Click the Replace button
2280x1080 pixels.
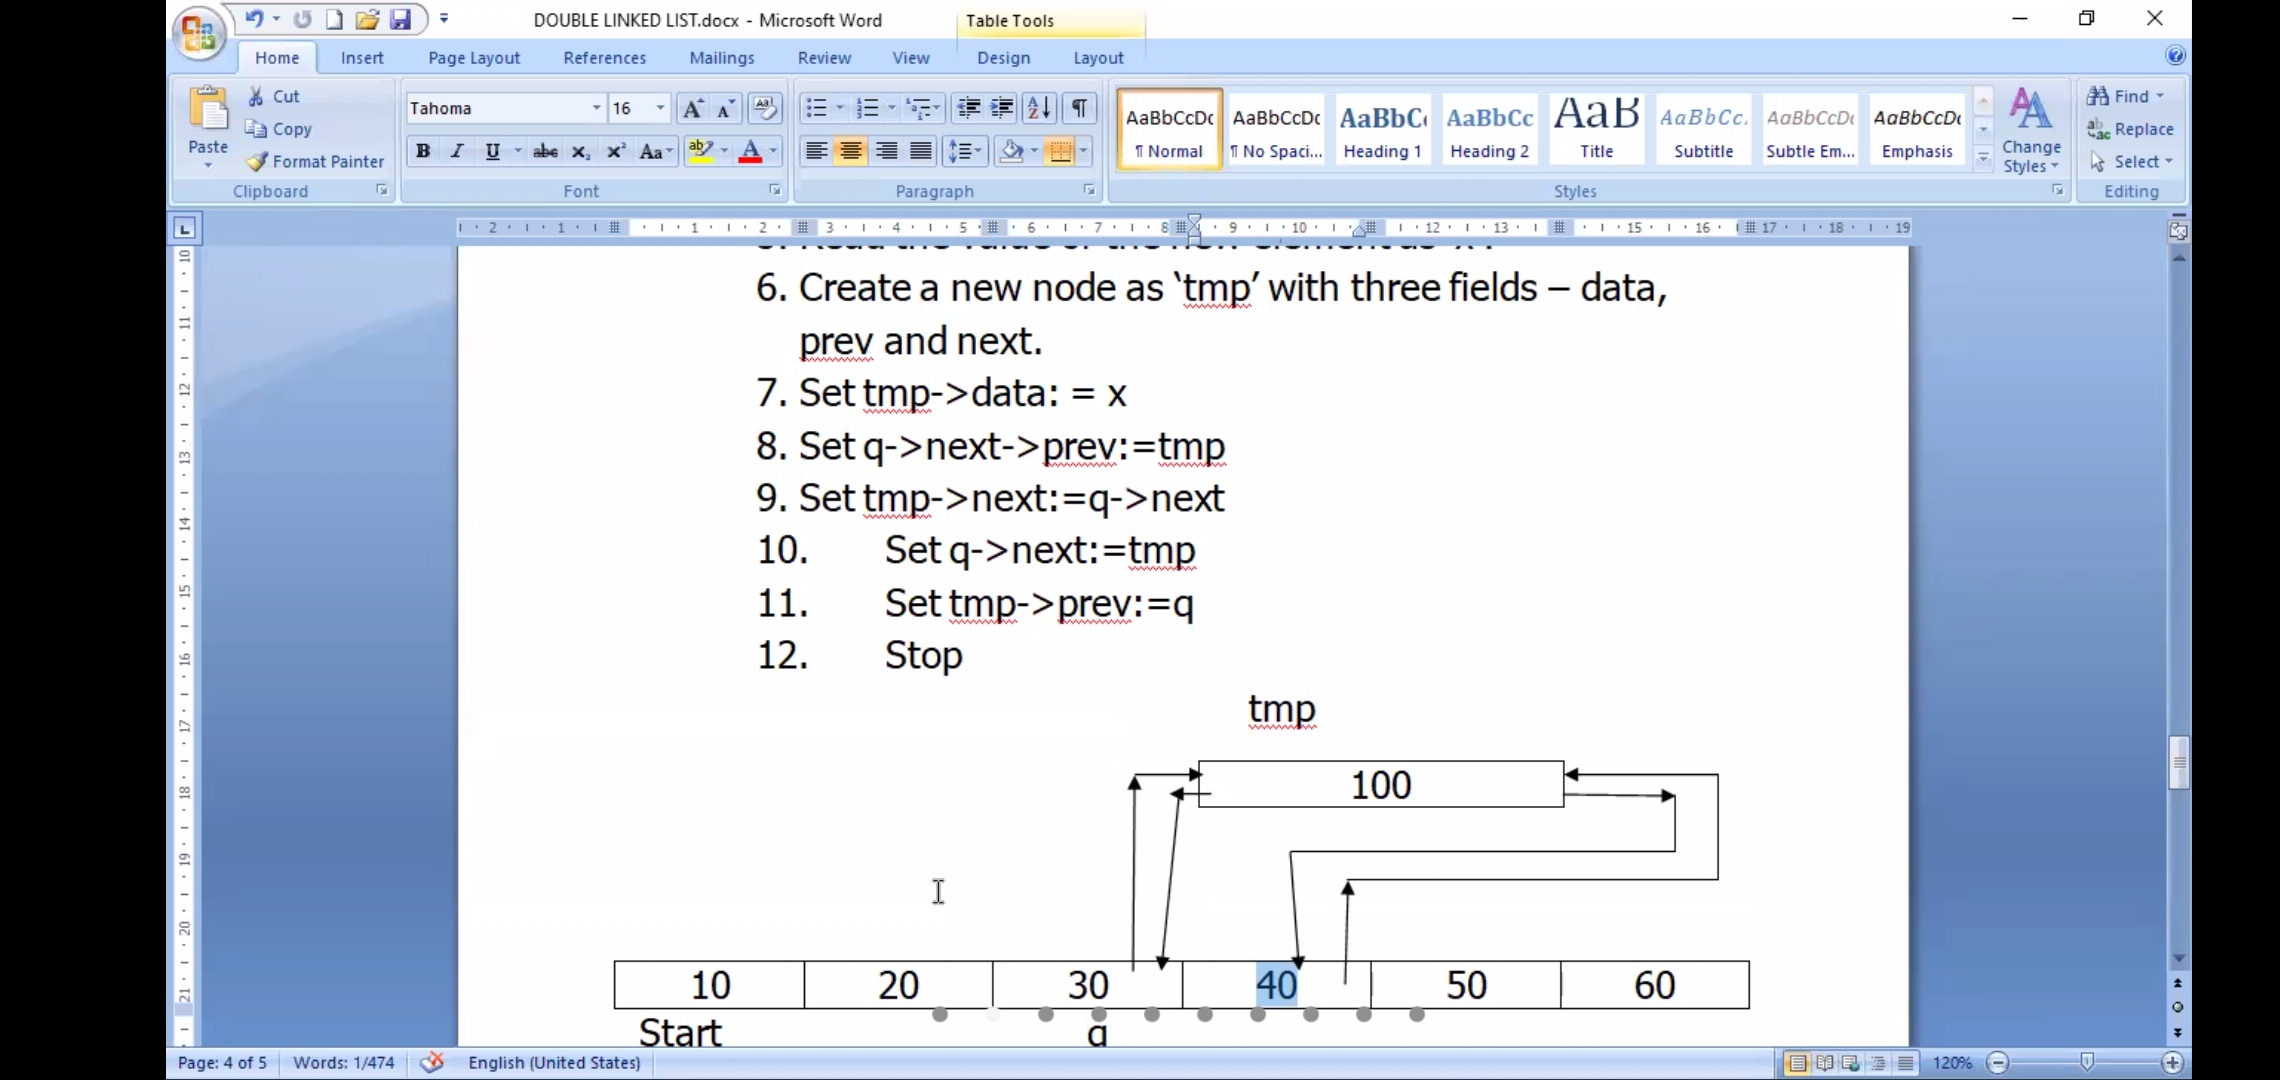[x=2130, y=129]
